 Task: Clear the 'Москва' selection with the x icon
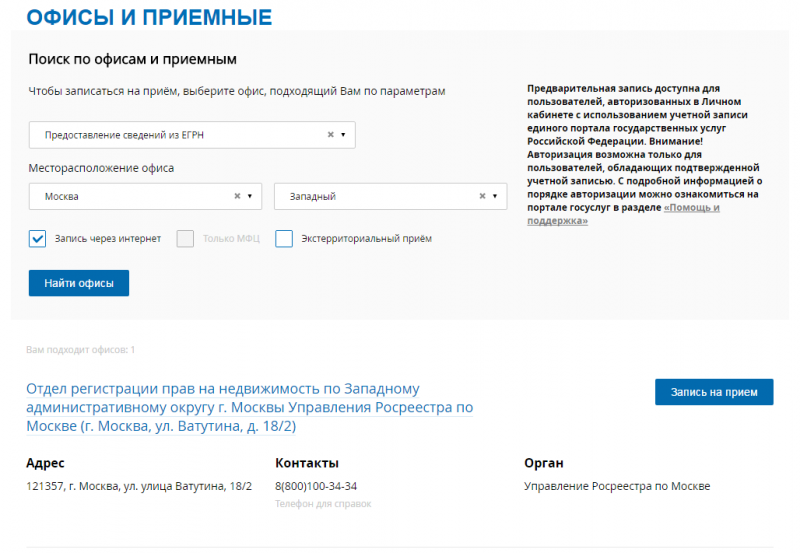(x=237, y=196)
